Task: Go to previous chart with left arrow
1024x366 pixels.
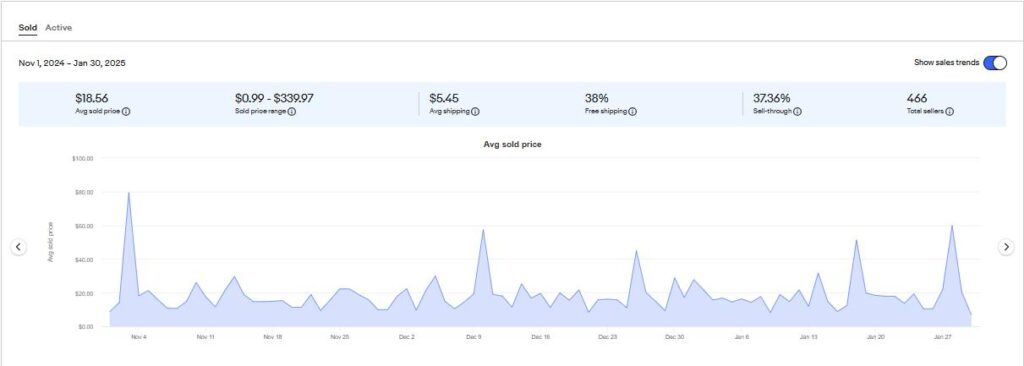Action: click(18, 247)
